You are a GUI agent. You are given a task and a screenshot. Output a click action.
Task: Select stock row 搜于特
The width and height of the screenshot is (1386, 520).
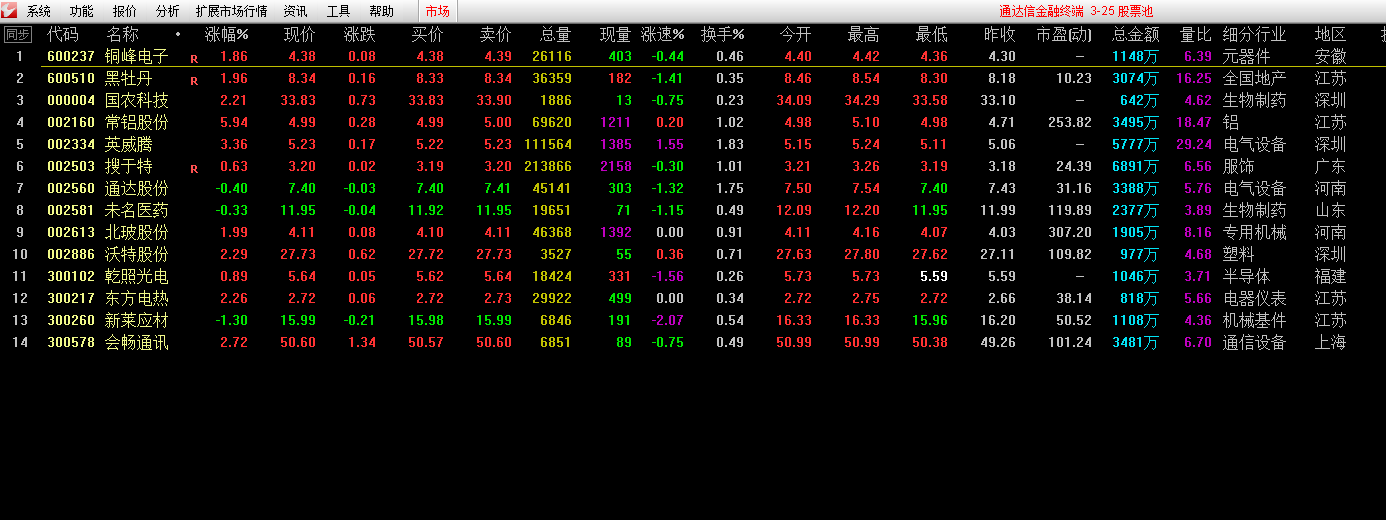pos(693,166)
